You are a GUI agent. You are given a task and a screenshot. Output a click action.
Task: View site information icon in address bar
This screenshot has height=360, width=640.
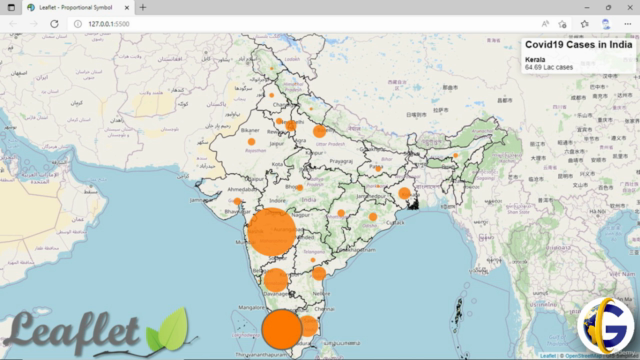(78, 24)
